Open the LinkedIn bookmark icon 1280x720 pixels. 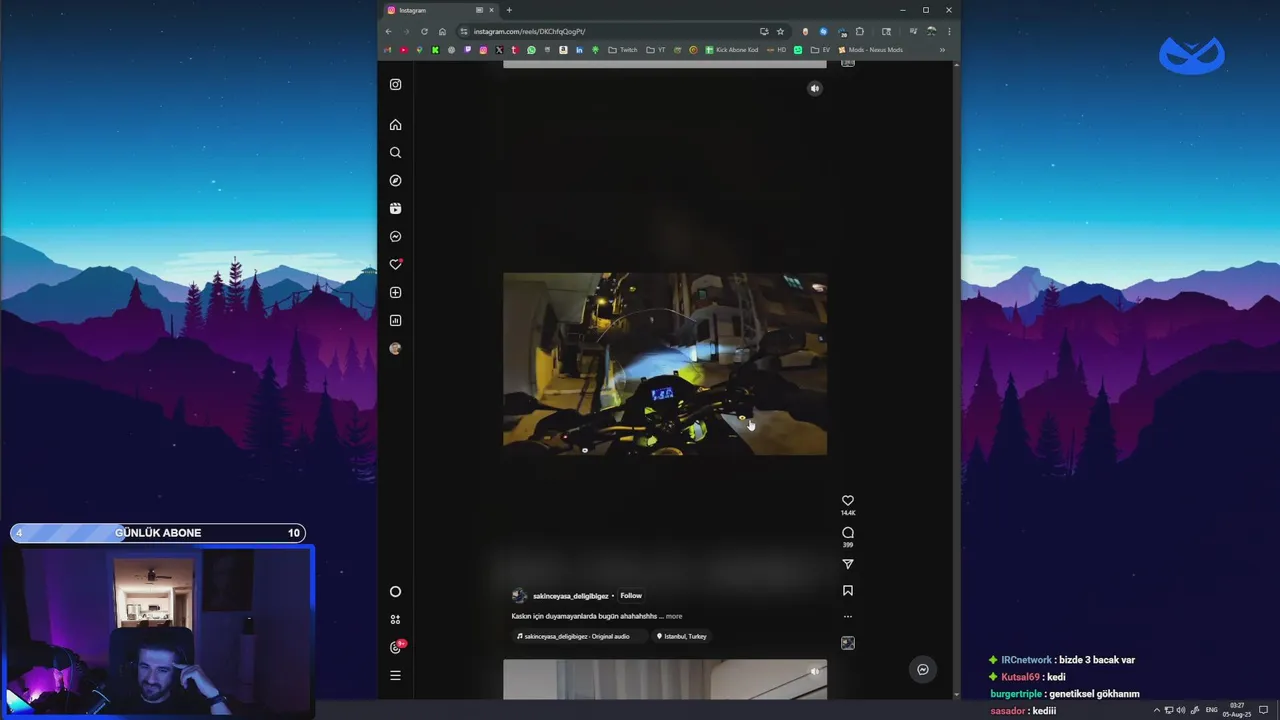tap(579, 50)
